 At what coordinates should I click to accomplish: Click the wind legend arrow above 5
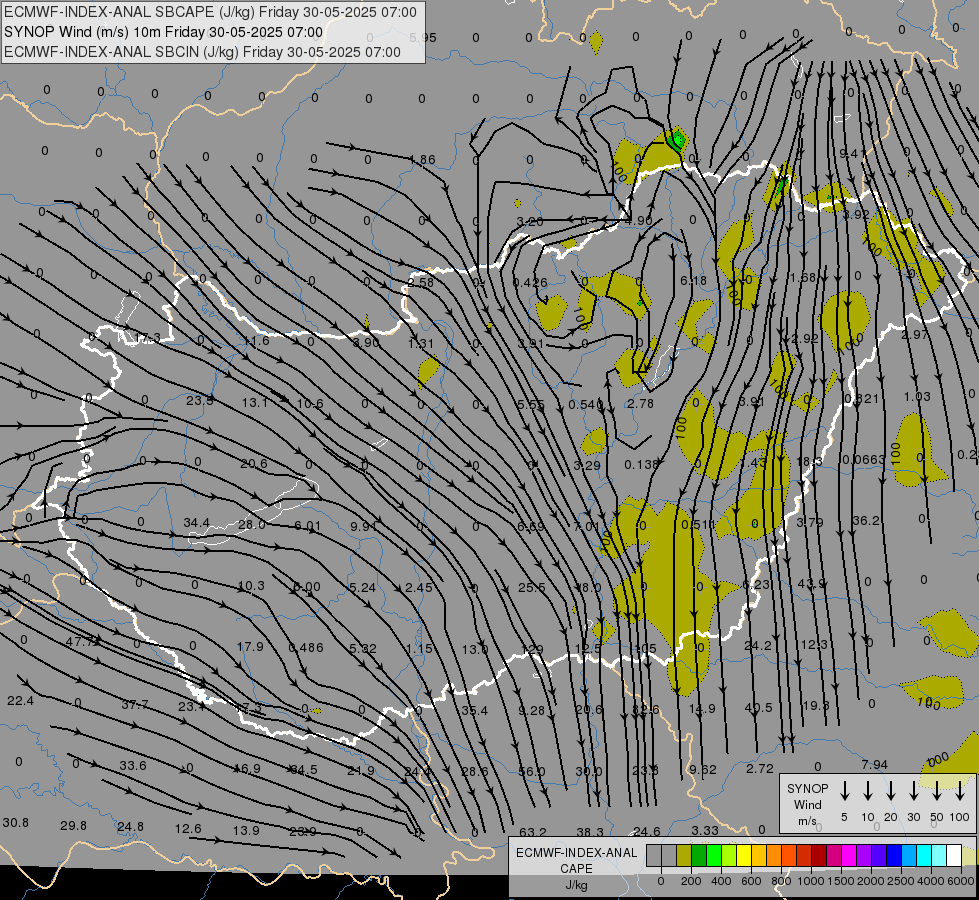(x=845, y=791)
